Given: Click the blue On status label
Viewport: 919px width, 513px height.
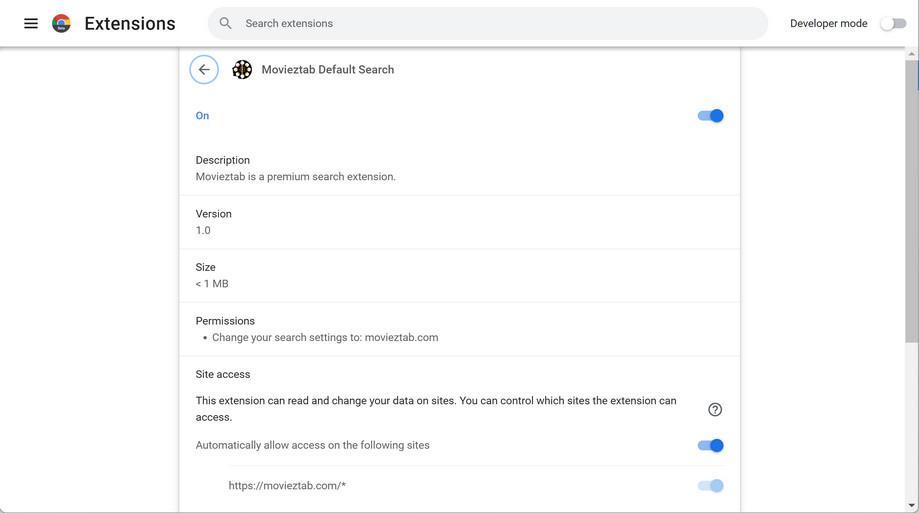Looking at the screenshot, I should tap(202, 116).
